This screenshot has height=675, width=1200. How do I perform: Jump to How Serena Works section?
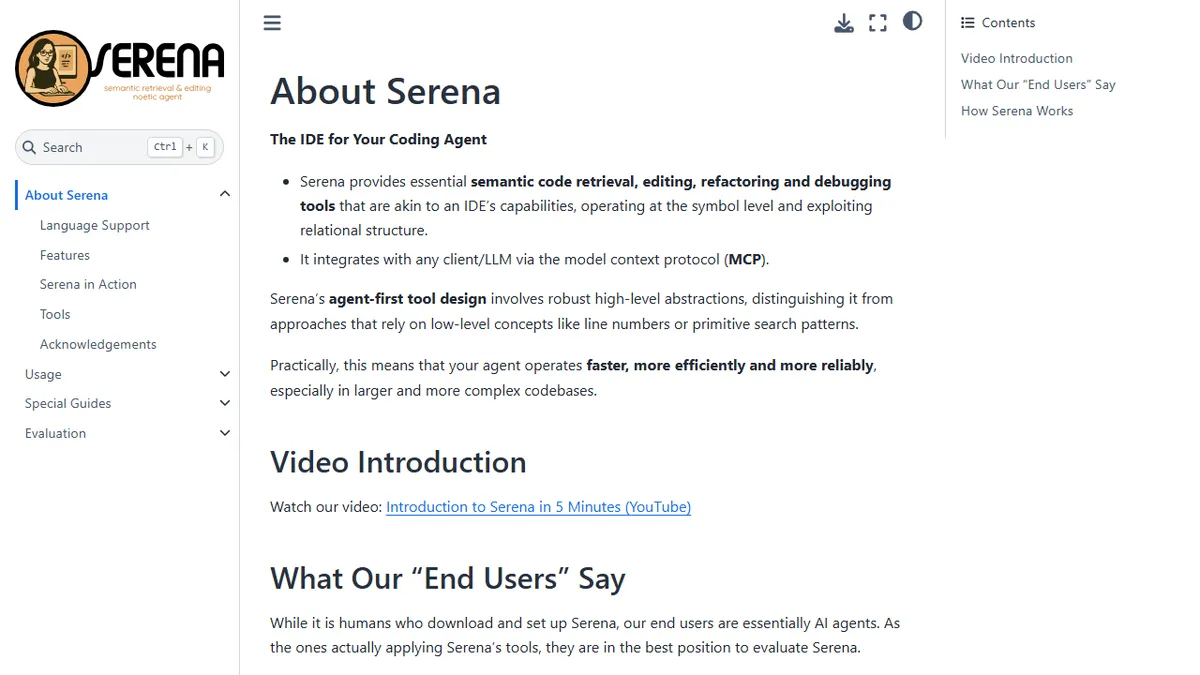pyautogui.click(x=1017, y=111)
